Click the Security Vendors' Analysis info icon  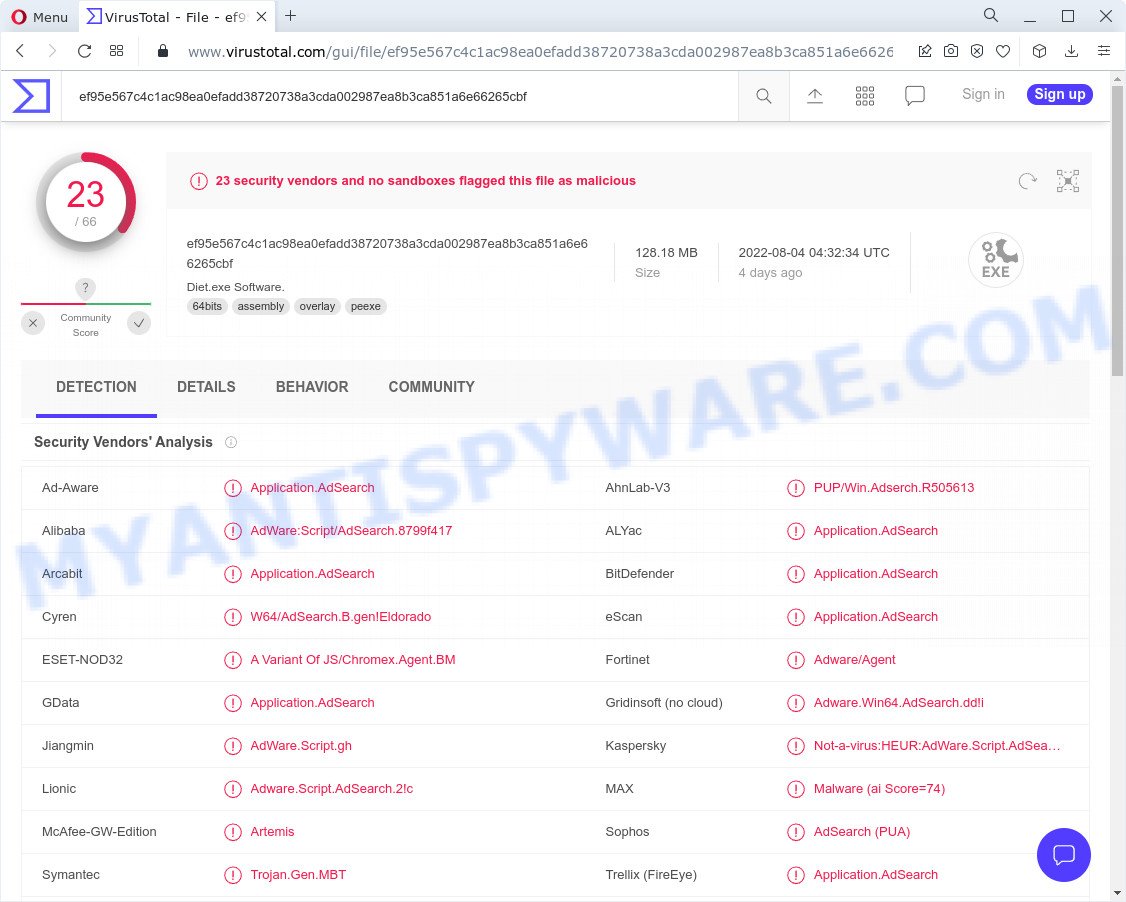[231, 442]
